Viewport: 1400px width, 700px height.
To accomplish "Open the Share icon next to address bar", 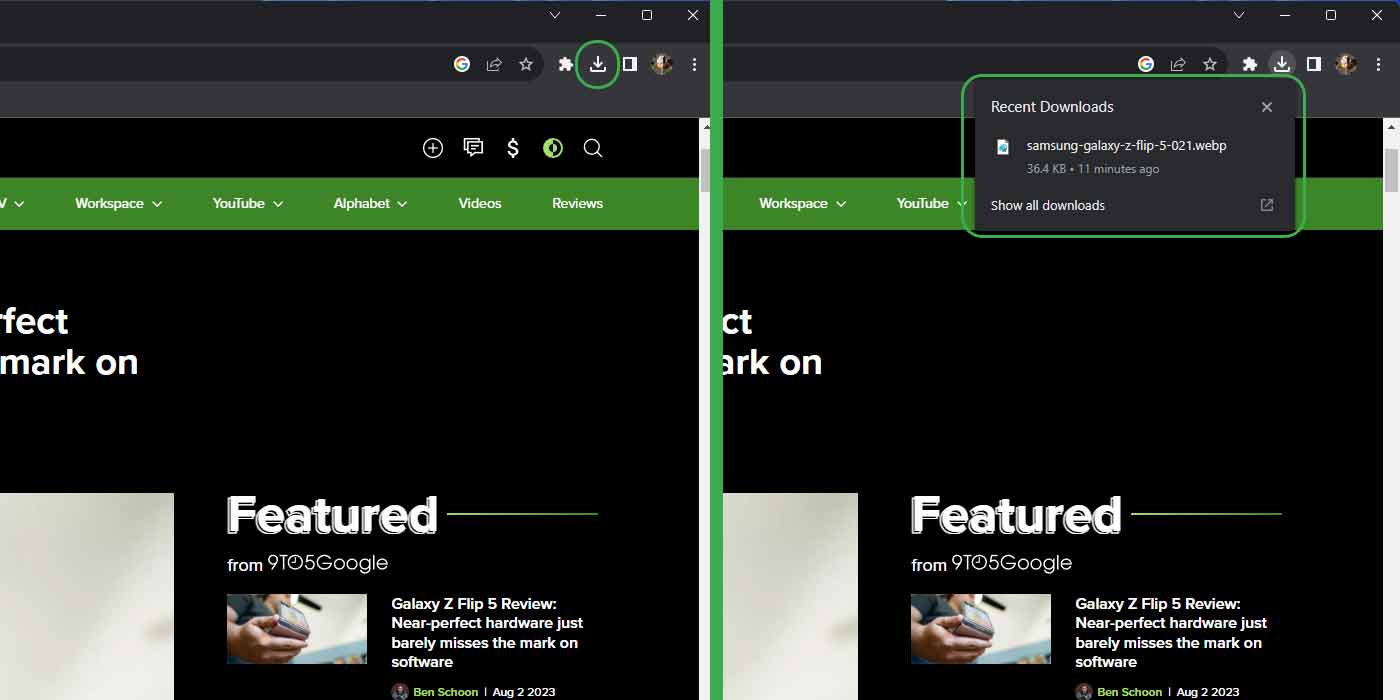I will point(494,63).
